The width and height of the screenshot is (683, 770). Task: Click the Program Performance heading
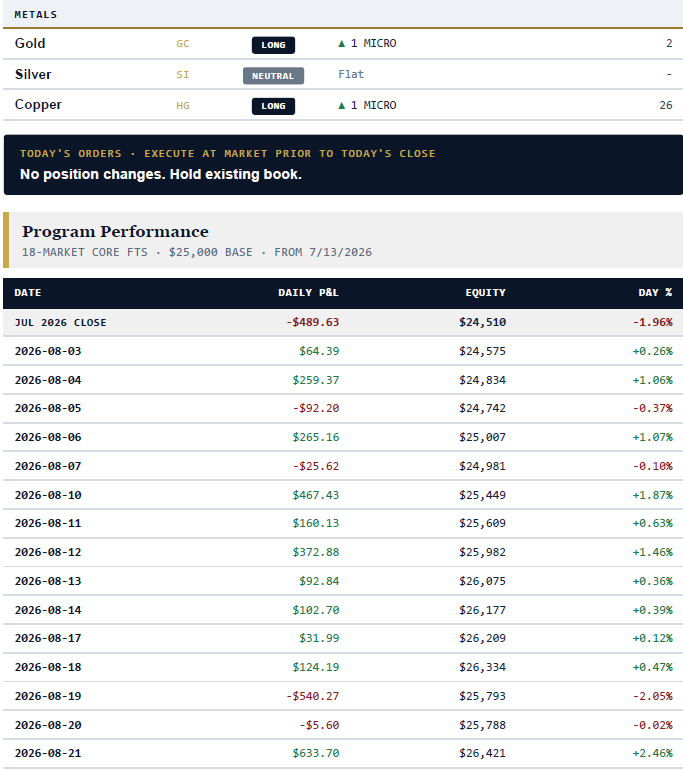[x=115, y=231]
